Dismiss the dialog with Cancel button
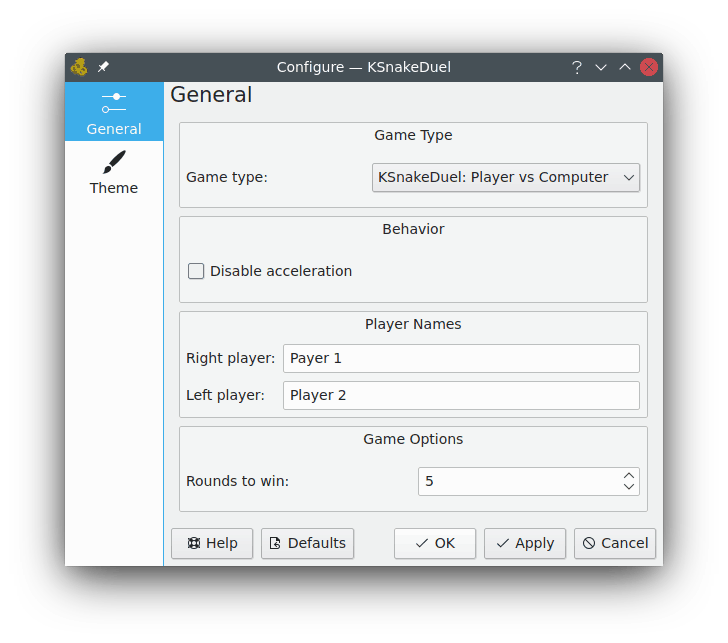 [x=615, y=543]
